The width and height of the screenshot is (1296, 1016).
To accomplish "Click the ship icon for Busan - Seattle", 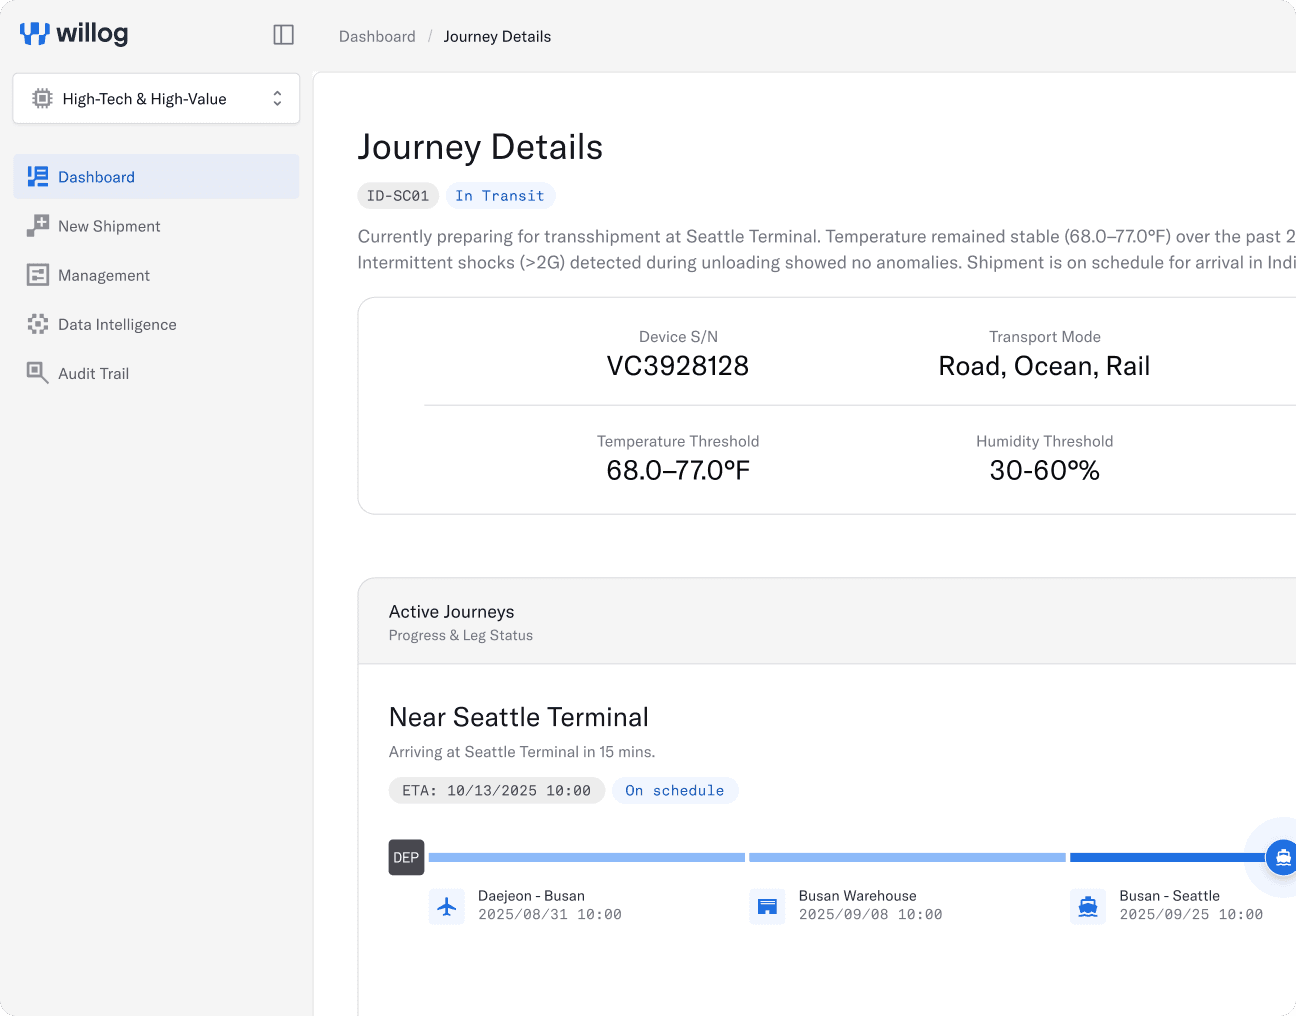I will pos(1088,907).
